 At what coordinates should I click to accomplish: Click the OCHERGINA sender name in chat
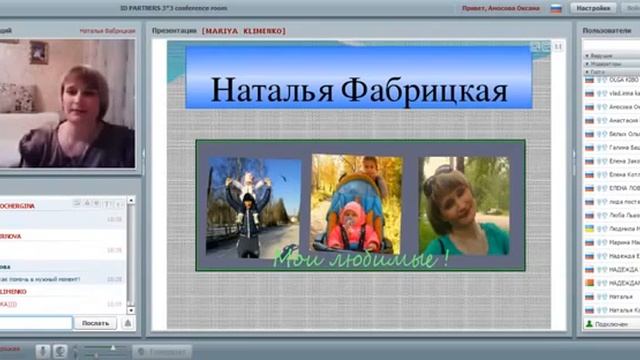coord(17,206)
